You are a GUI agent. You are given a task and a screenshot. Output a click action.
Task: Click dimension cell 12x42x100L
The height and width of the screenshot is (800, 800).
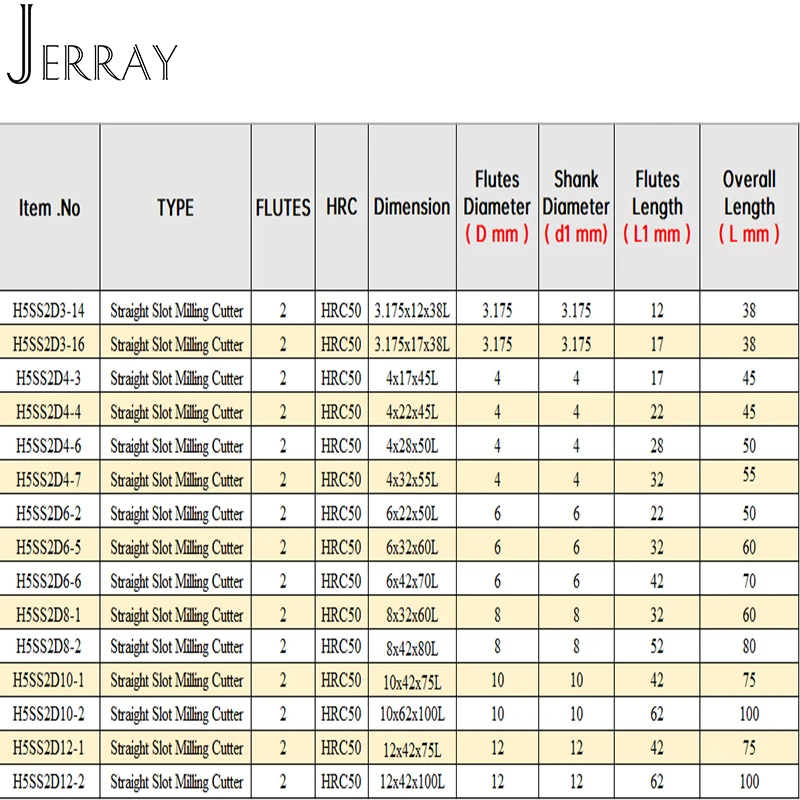(412, 782)
